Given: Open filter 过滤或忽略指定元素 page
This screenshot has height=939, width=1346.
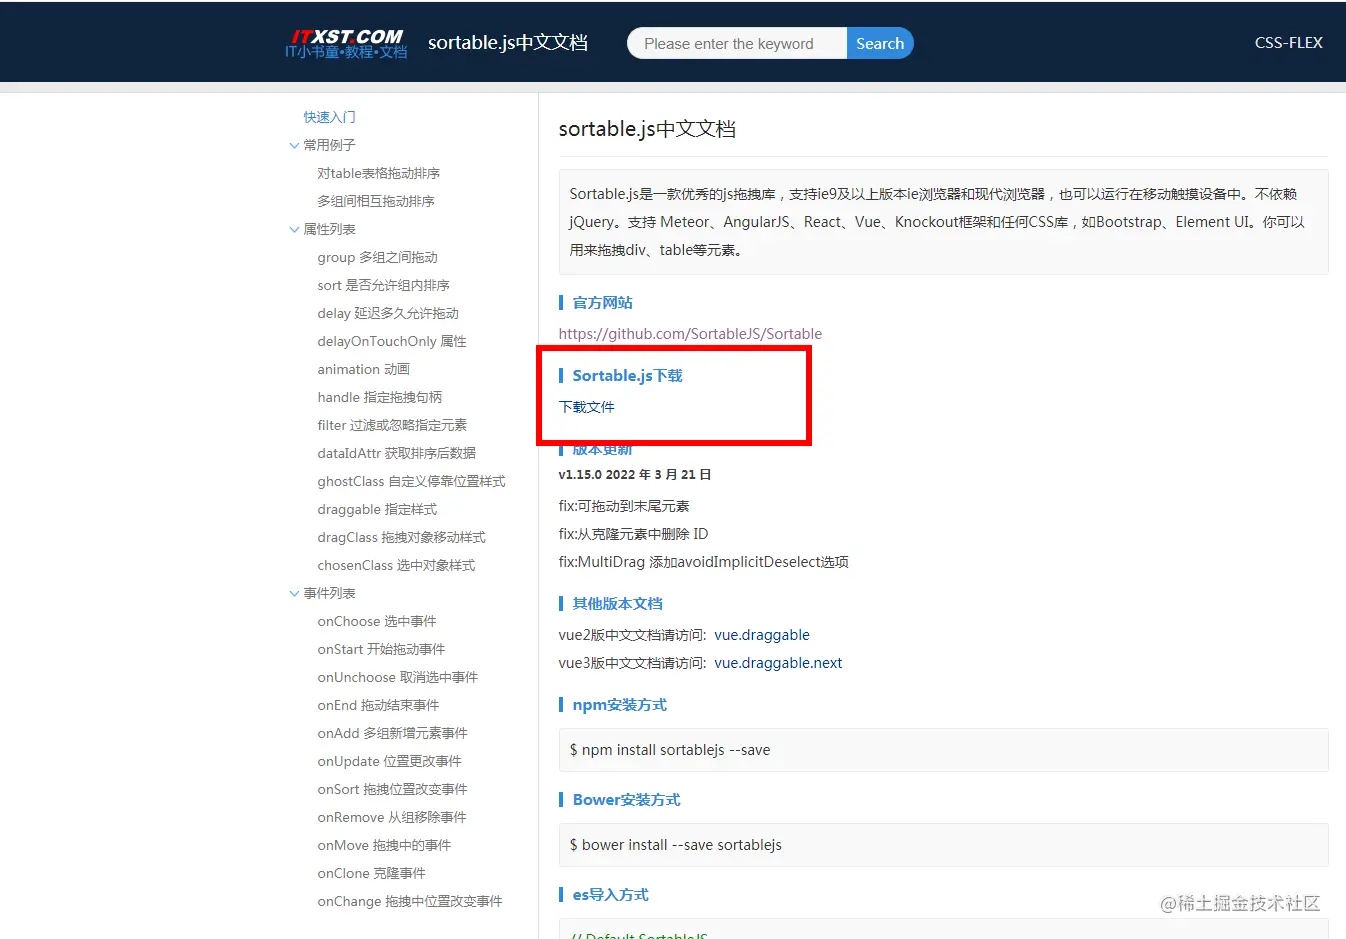Looking at the screenshot, I should tap(392, 425).
